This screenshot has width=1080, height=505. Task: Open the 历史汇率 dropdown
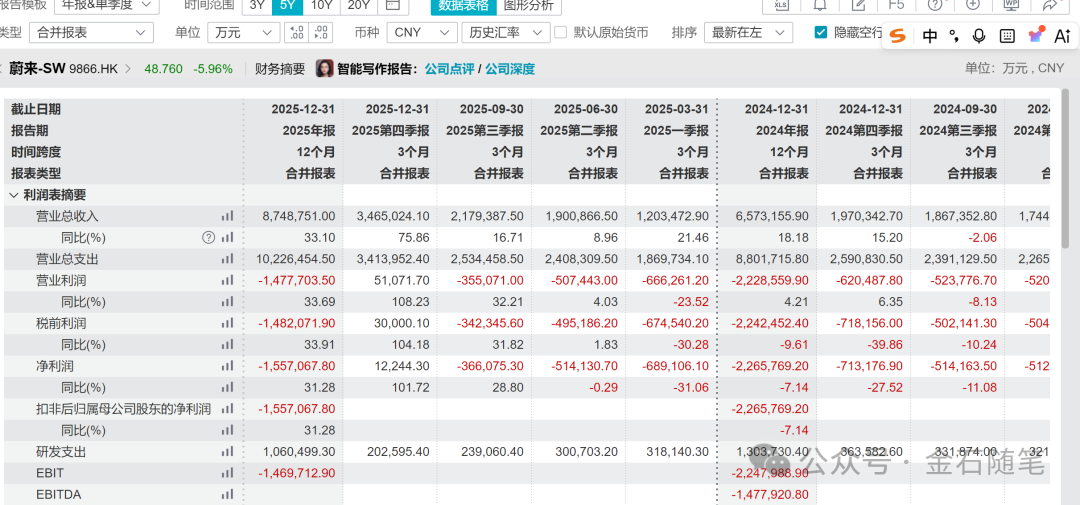click(x=506, y=32)
